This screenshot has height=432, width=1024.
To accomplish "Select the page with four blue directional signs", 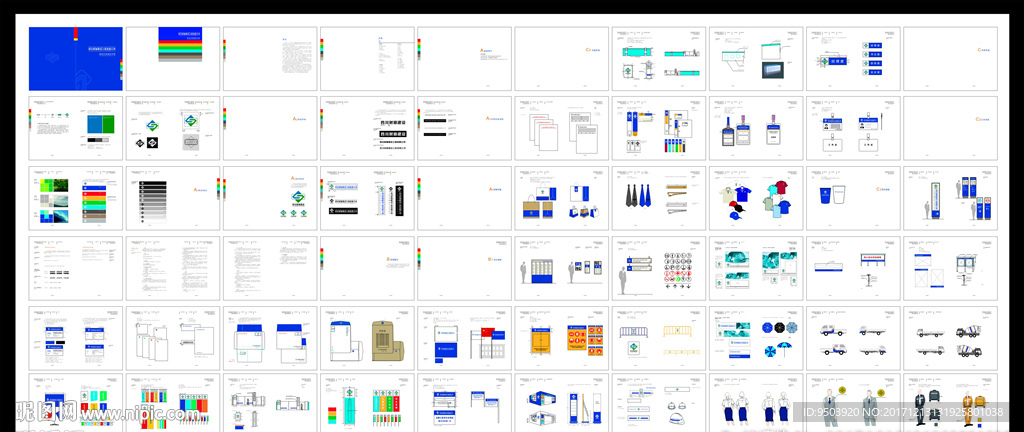I will click(854, 59).
